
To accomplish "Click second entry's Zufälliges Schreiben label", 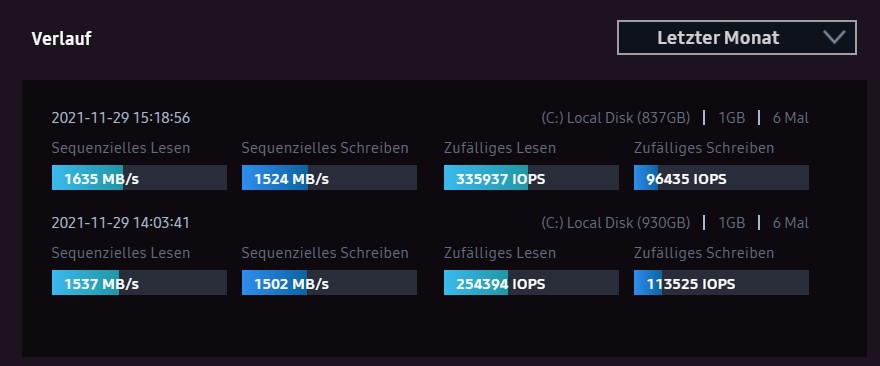I will (704, 253).
